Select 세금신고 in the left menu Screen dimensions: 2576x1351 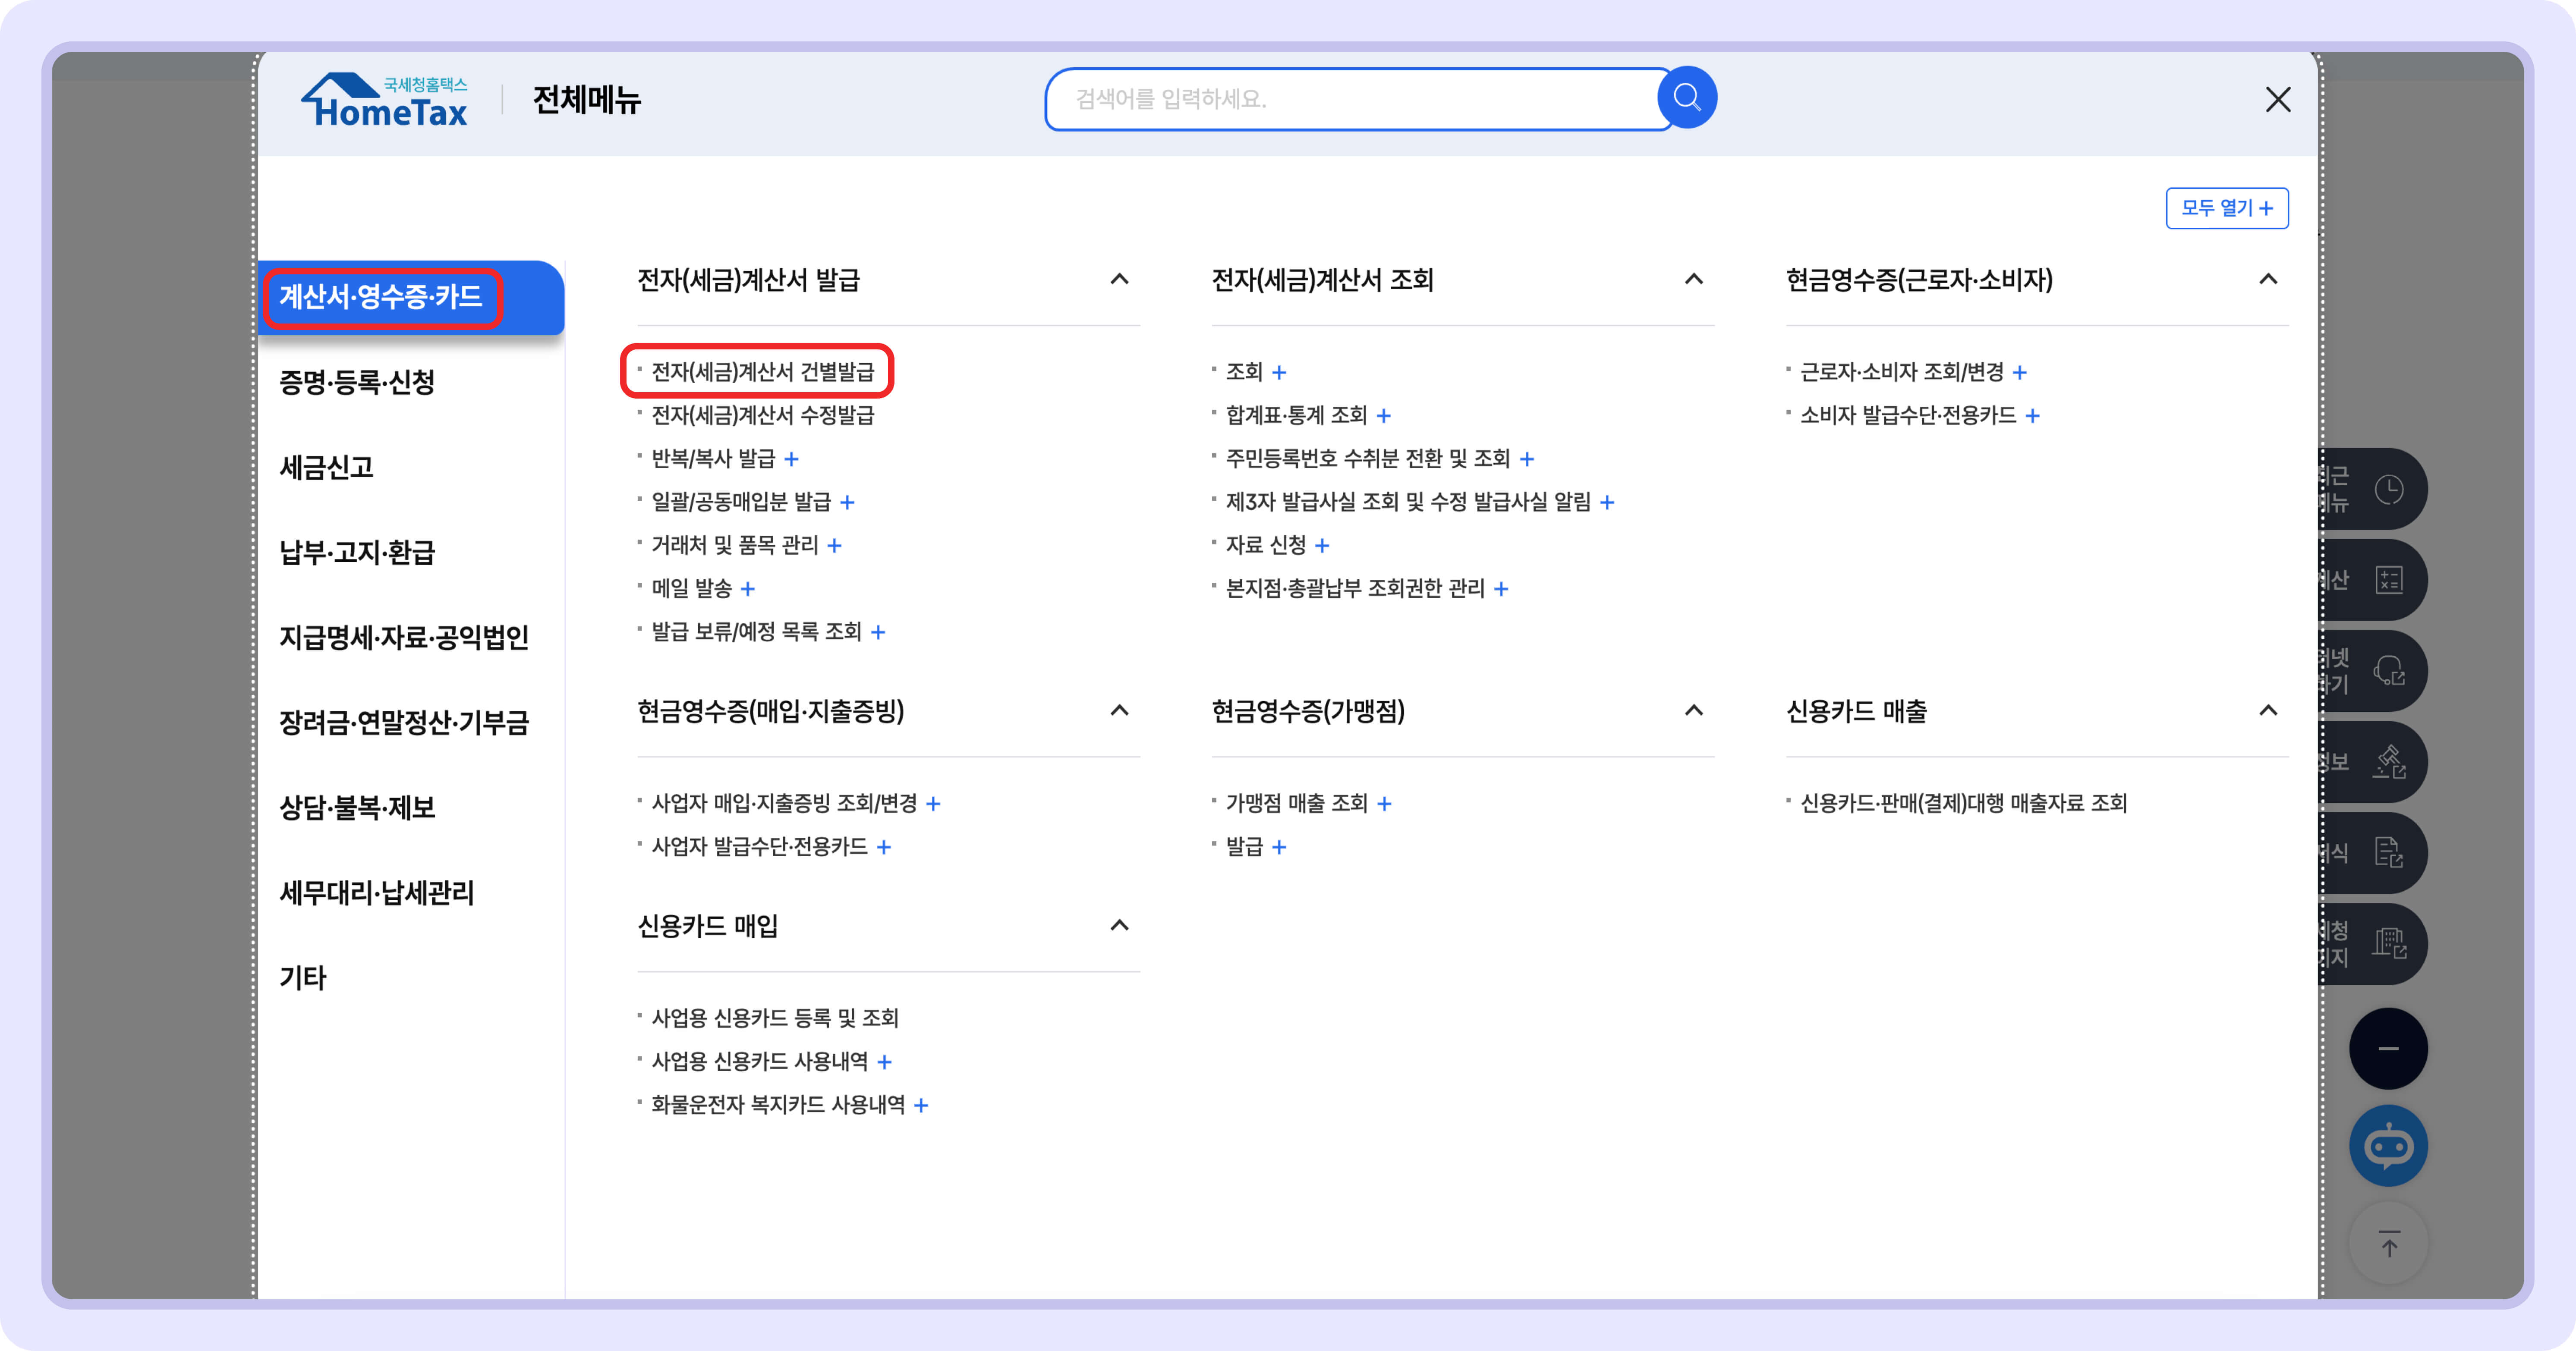326,467
